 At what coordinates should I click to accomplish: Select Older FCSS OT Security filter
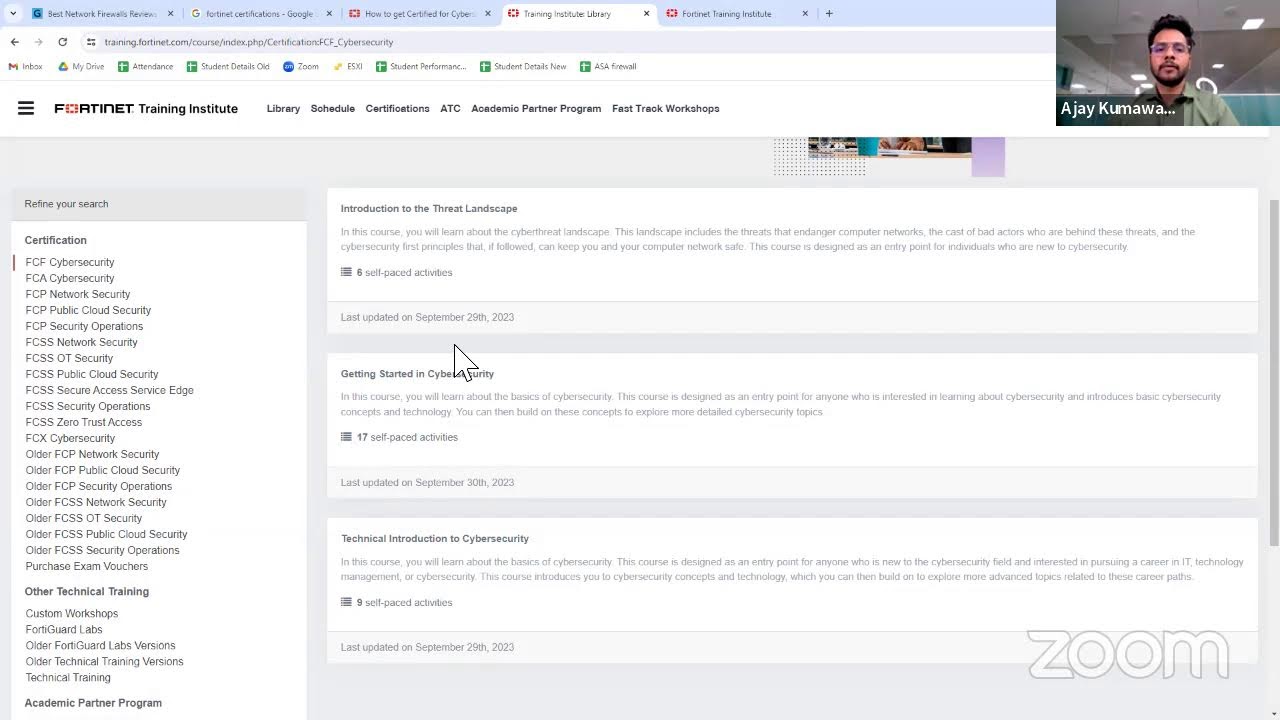pyautogui.click(x=84, y=518)
